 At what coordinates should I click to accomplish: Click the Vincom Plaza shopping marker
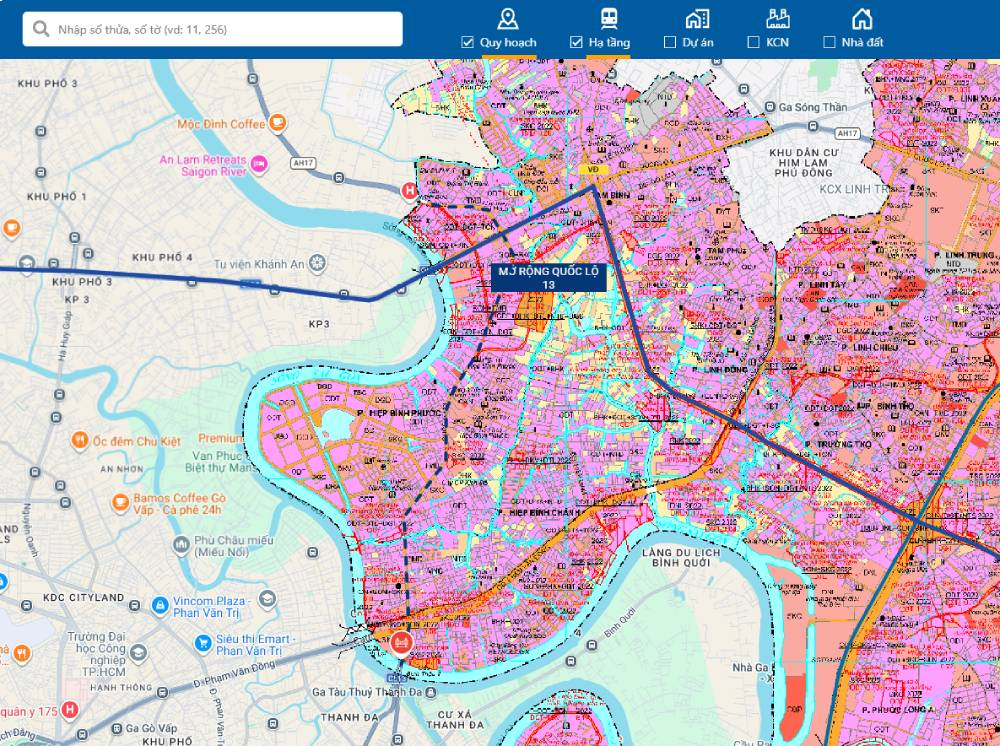[x=160, y=606]
